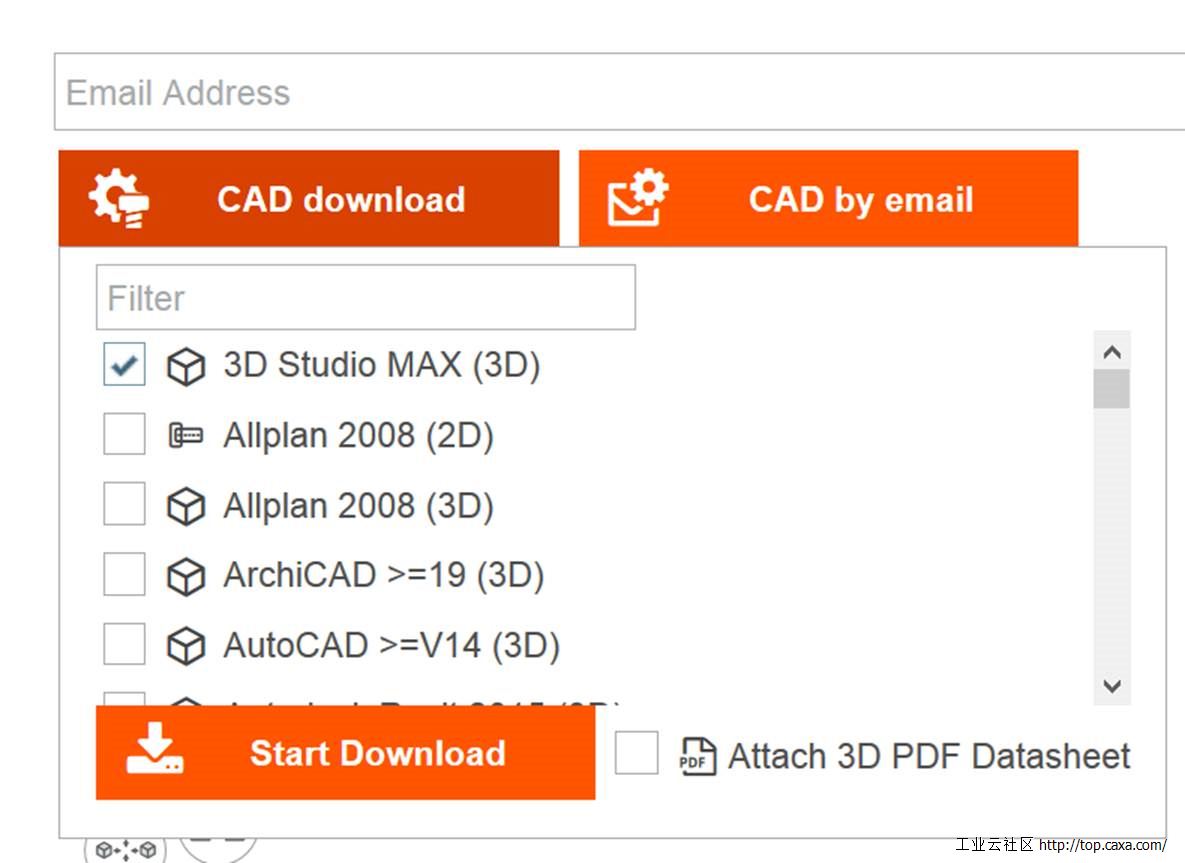
Task: Click the scroll down arrow in format list
Action: click(1112, 686)
